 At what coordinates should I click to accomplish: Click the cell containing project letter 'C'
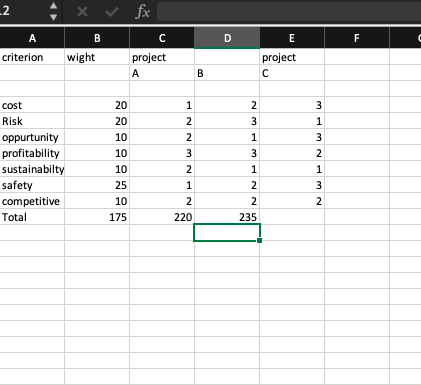tap(292, 73)
